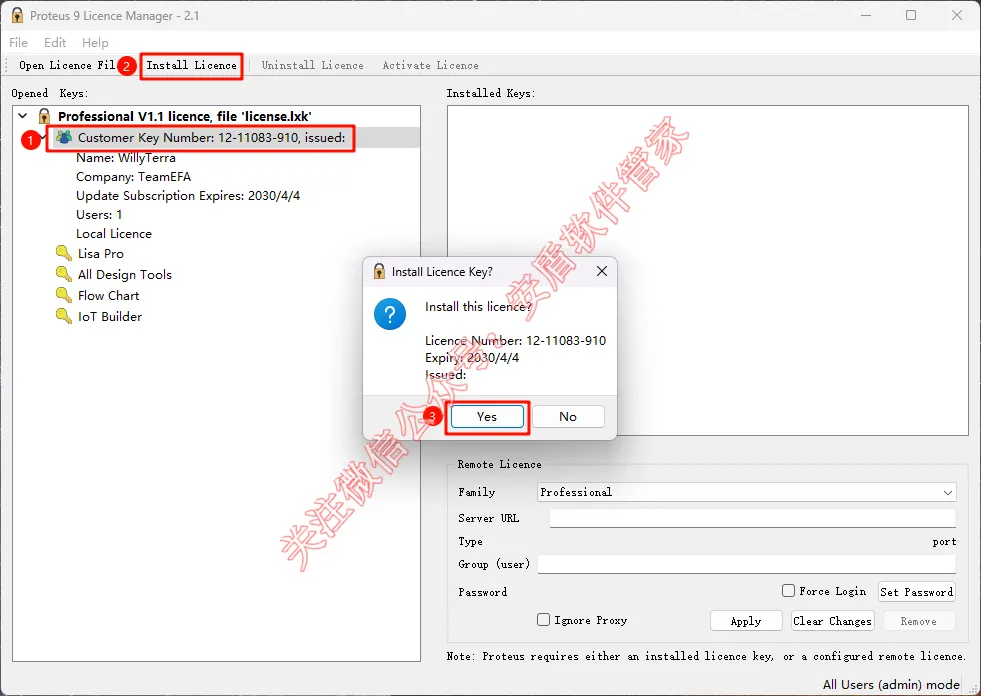Open the File menu
This screenshot has width=981, height=696.
pos(18,43)
